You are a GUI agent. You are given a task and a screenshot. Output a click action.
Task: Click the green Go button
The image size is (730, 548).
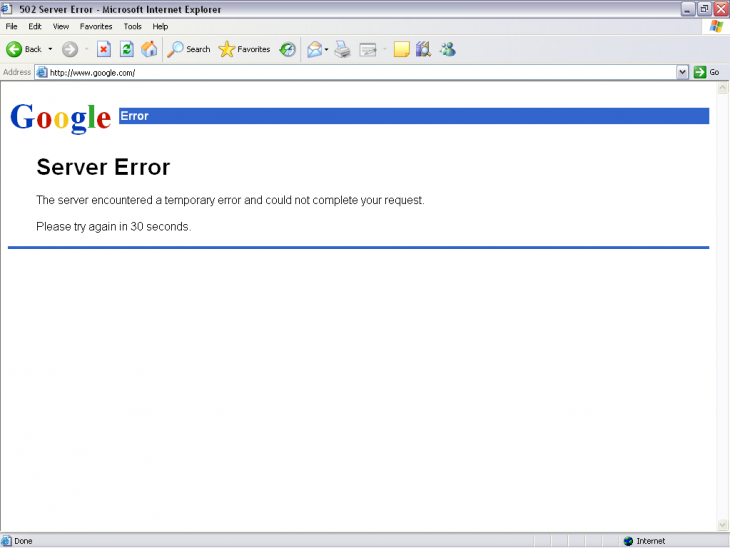707,72
